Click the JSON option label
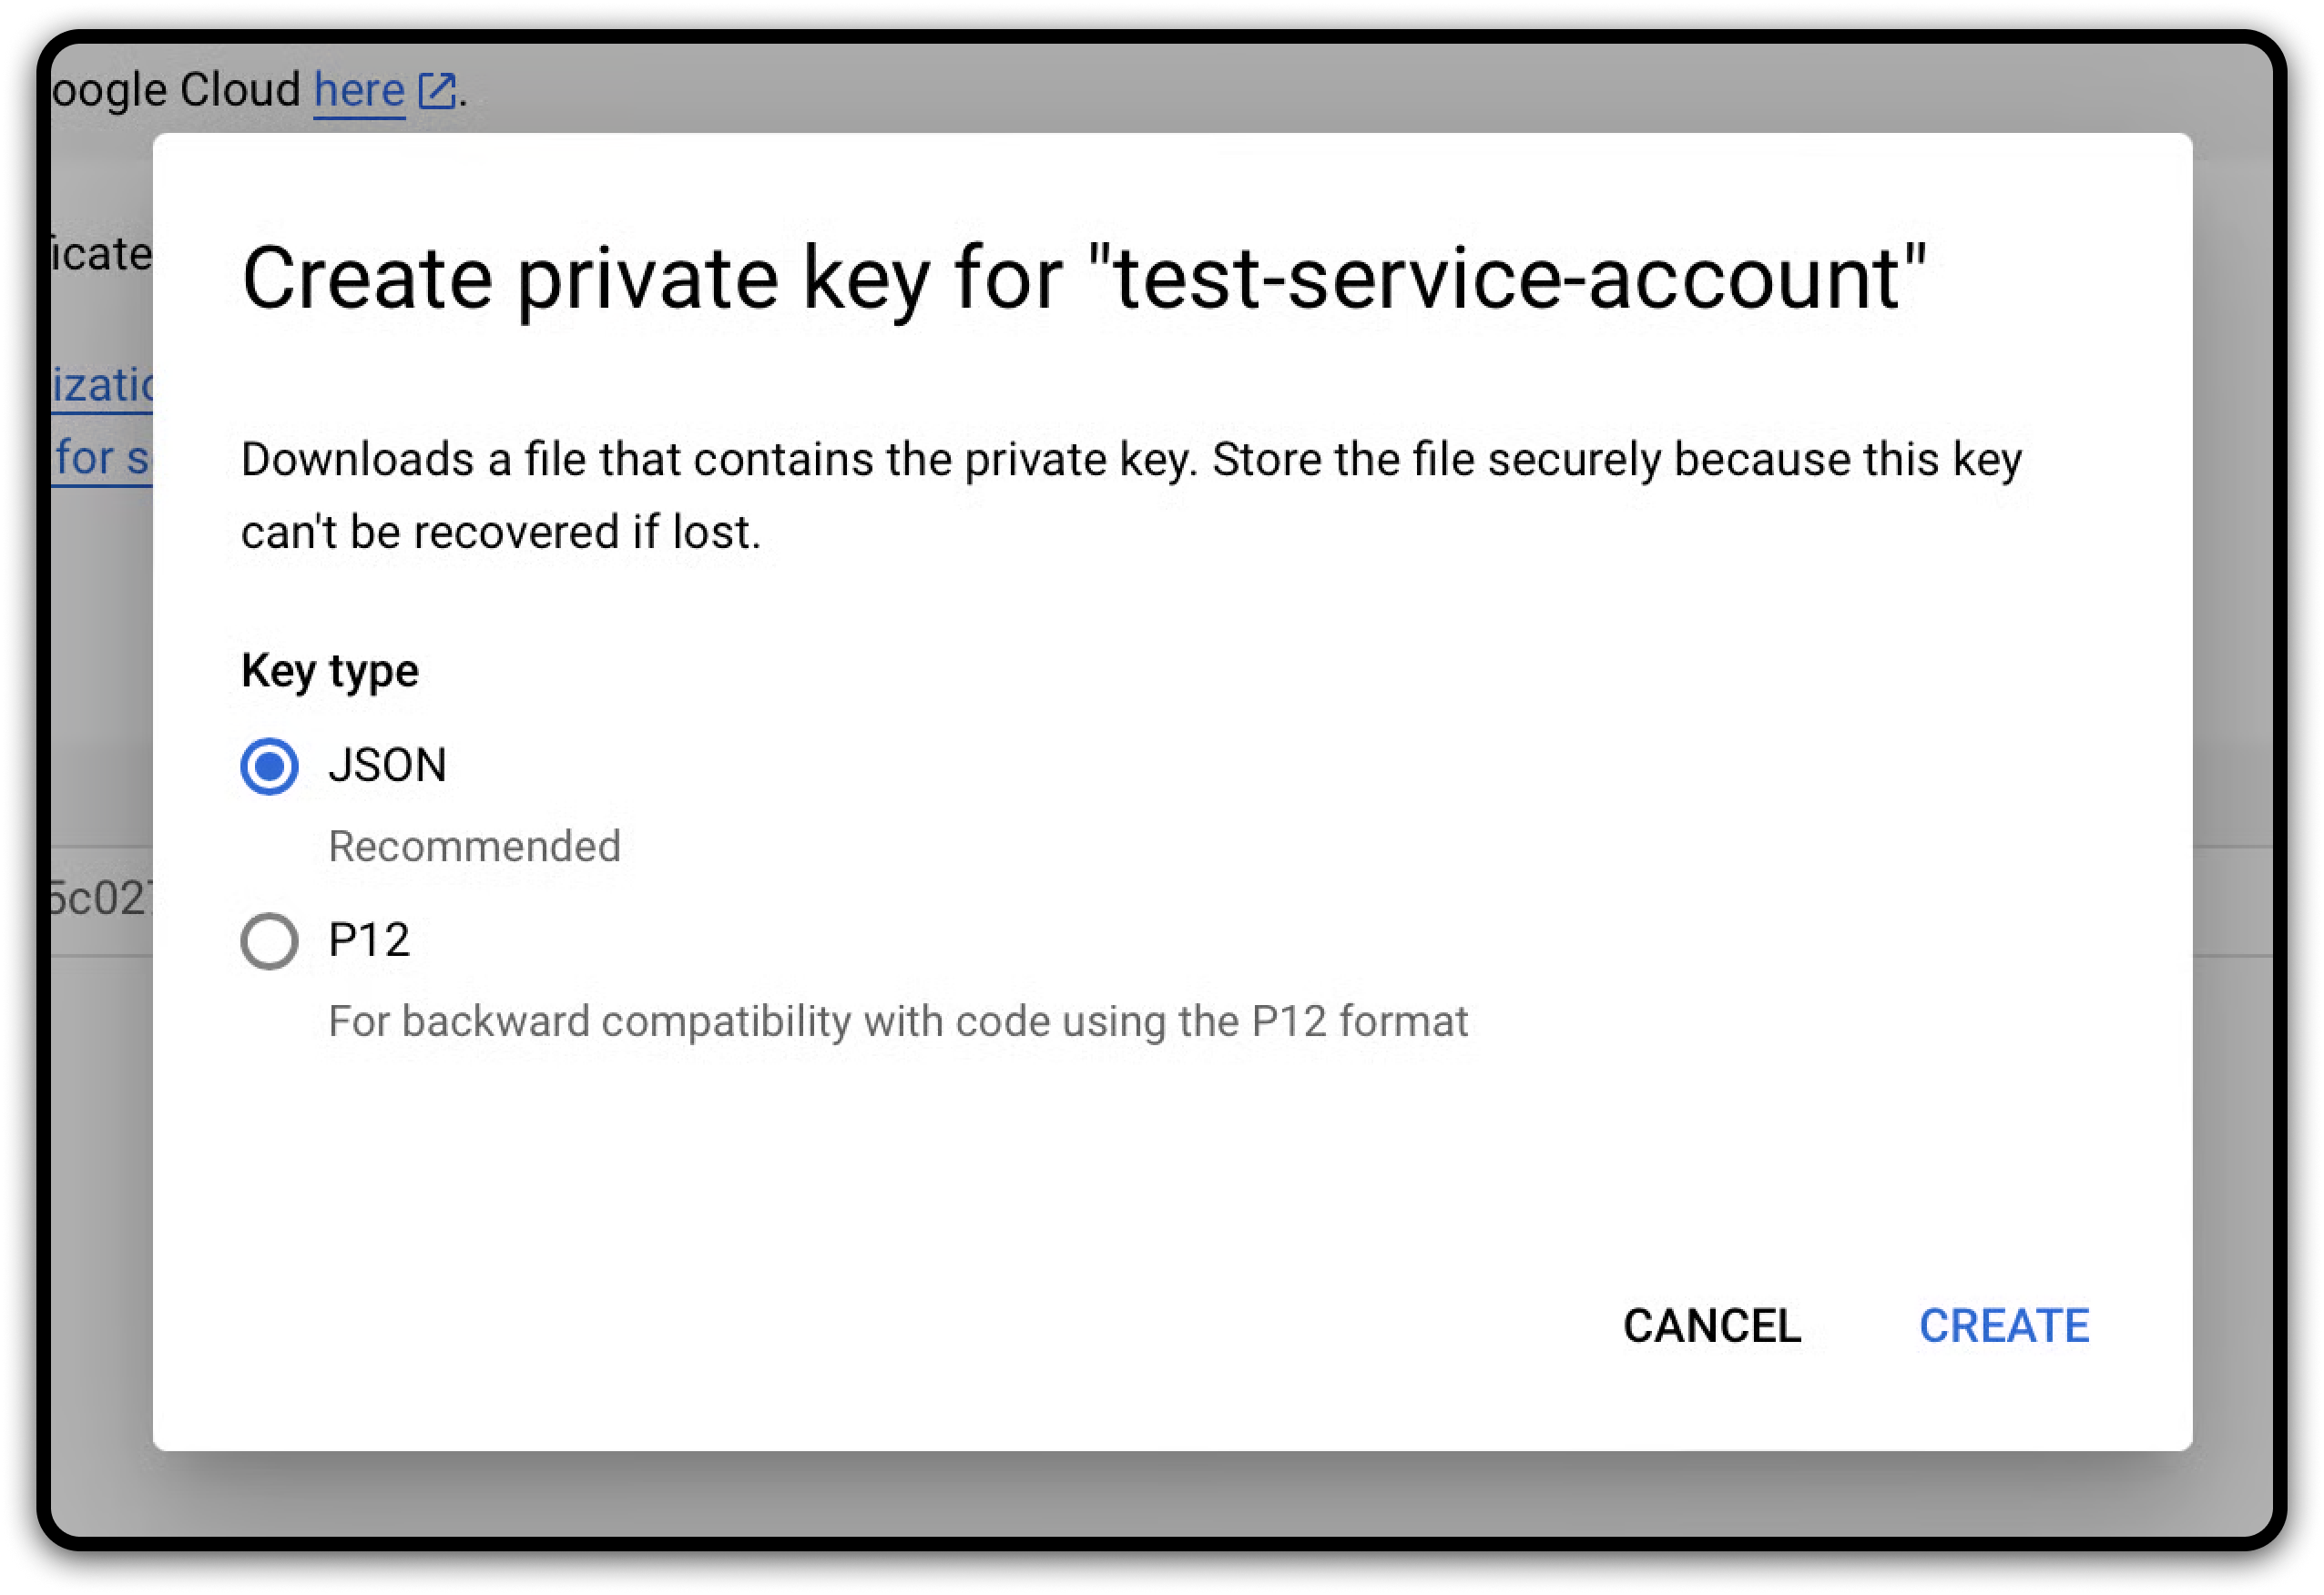Screen dimensions: 2324x1595 [x=387, y=766]
